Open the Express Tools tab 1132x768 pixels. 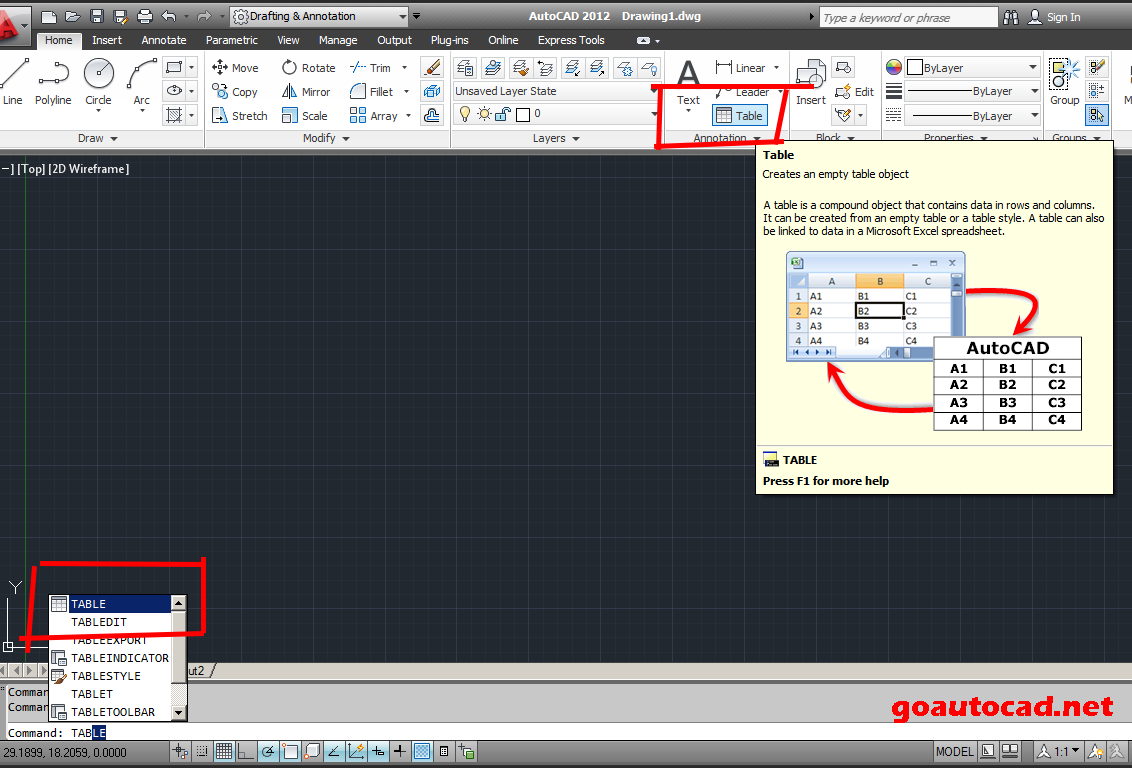[571, 40]
